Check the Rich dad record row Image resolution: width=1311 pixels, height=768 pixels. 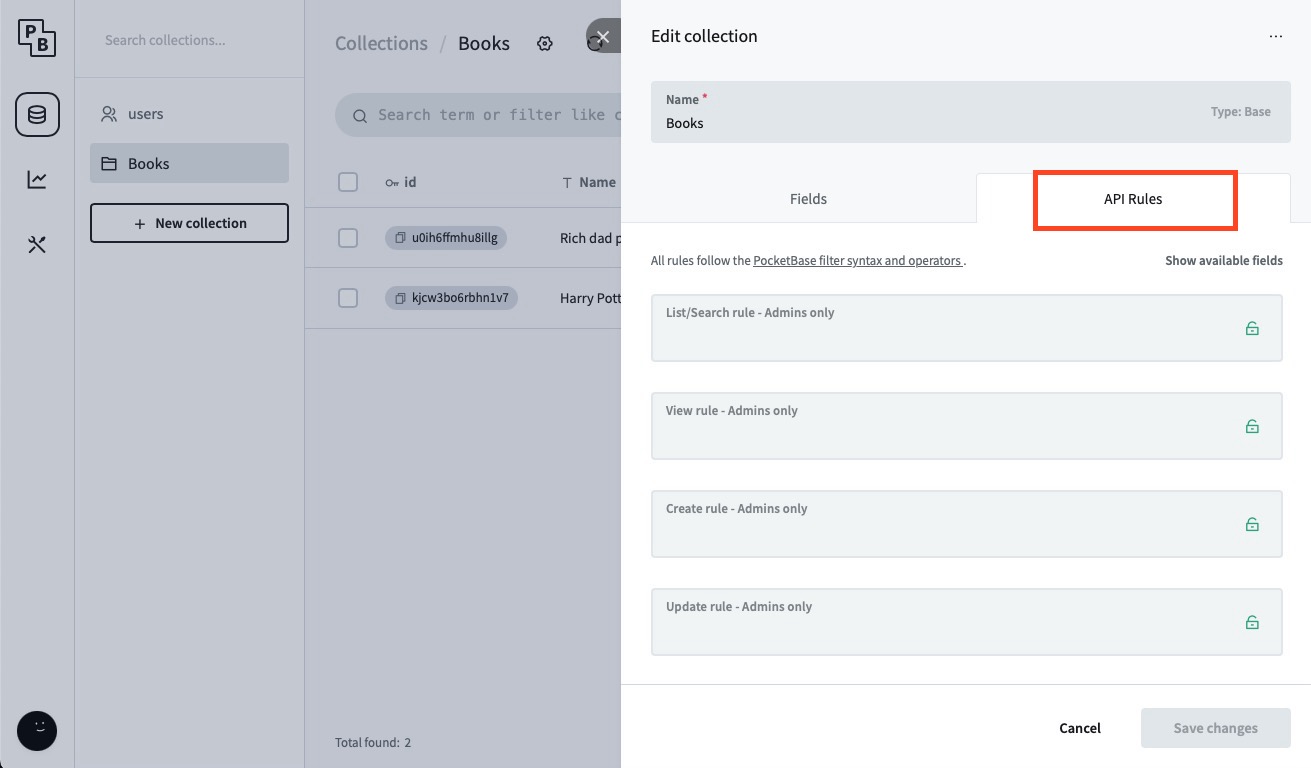point(348,238)
